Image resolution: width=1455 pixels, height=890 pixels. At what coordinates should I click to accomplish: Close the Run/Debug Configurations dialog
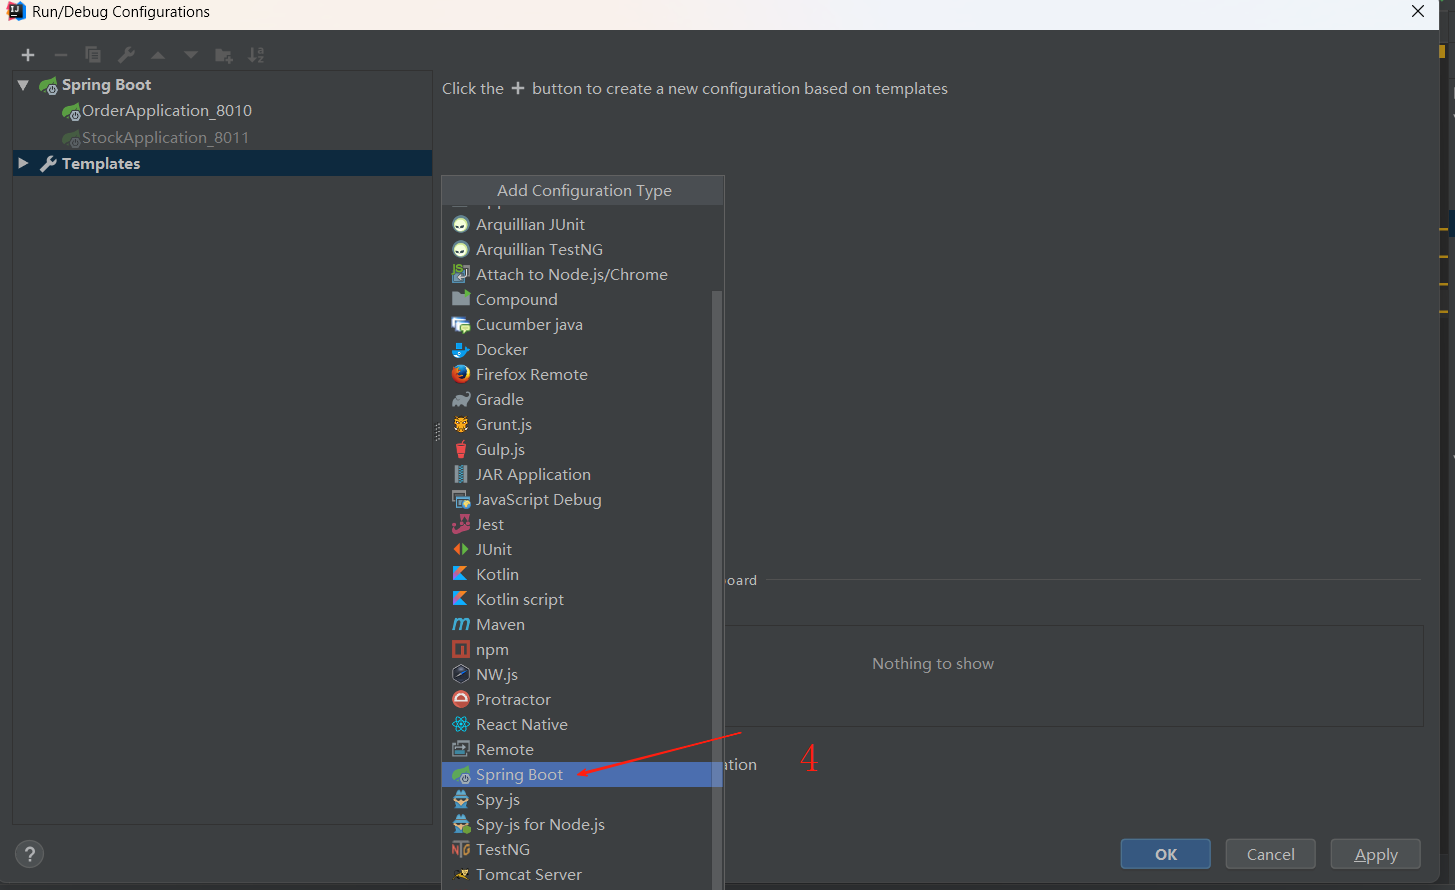(x=1418, y=12)
